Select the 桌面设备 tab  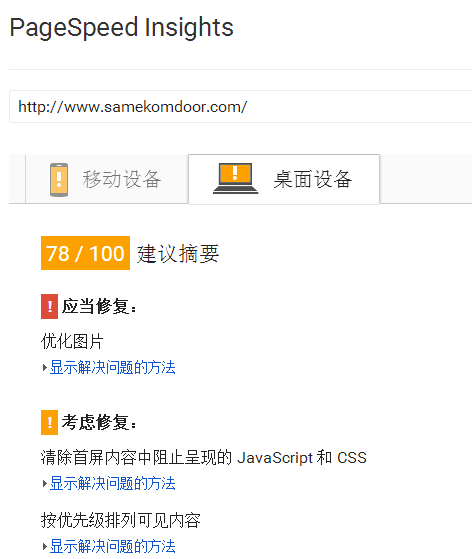pyautogui.click(x=284, y=179)
